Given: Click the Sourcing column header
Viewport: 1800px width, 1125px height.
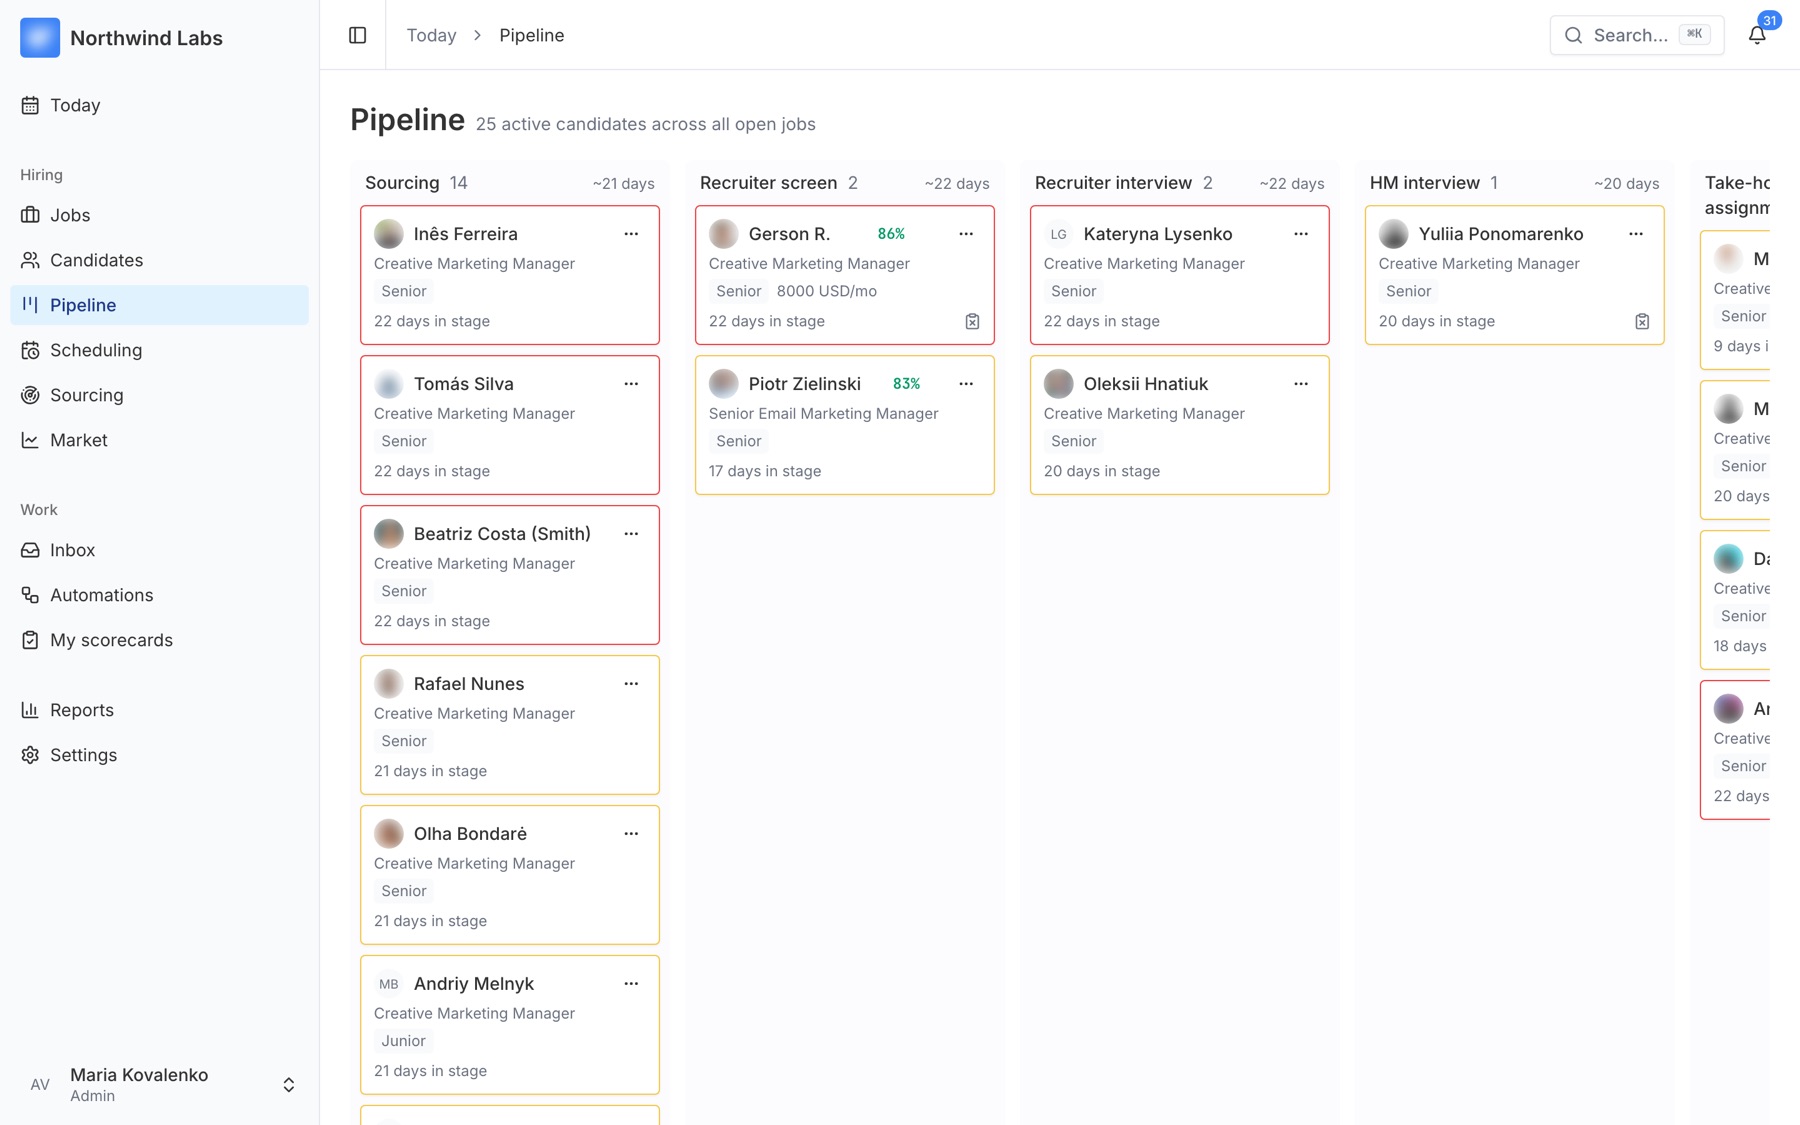Looking at the screenshot, I should pos(402,183).
